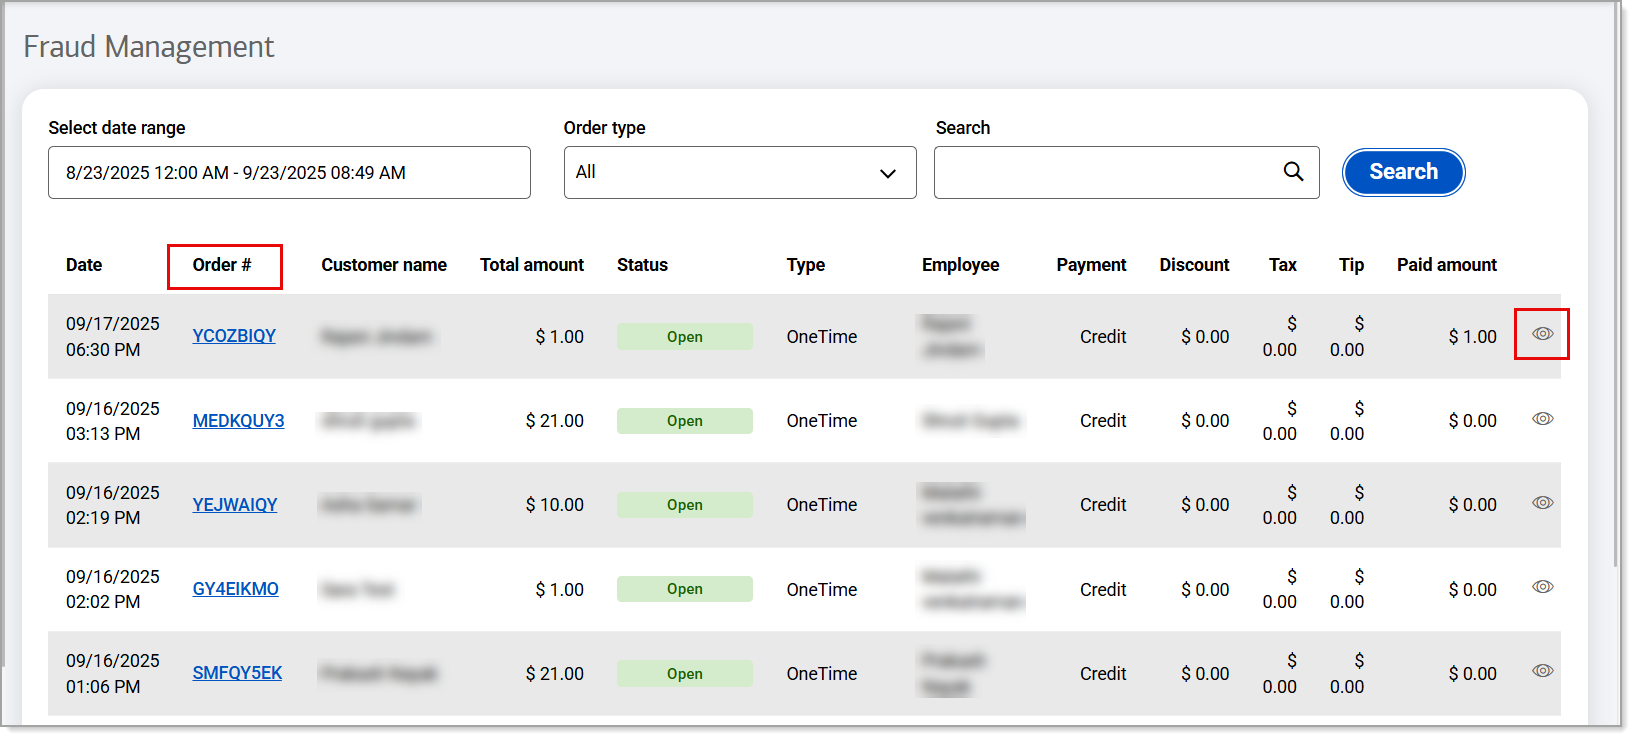Screen dimensions: 1634x739
Task: Show details with eye icon for SMFQY5EK
Action: pyautogui.click(x=1542, y=671)
